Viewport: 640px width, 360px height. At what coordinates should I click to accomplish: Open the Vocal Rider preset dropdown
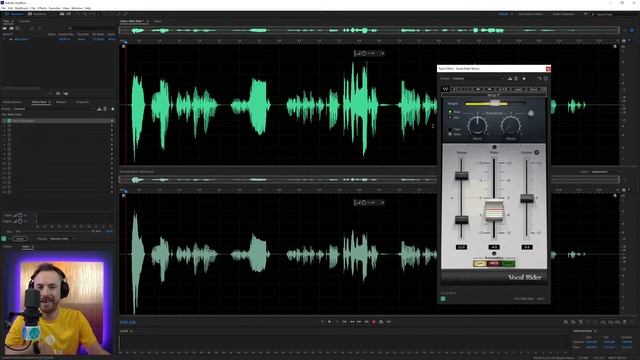(478, 78)
